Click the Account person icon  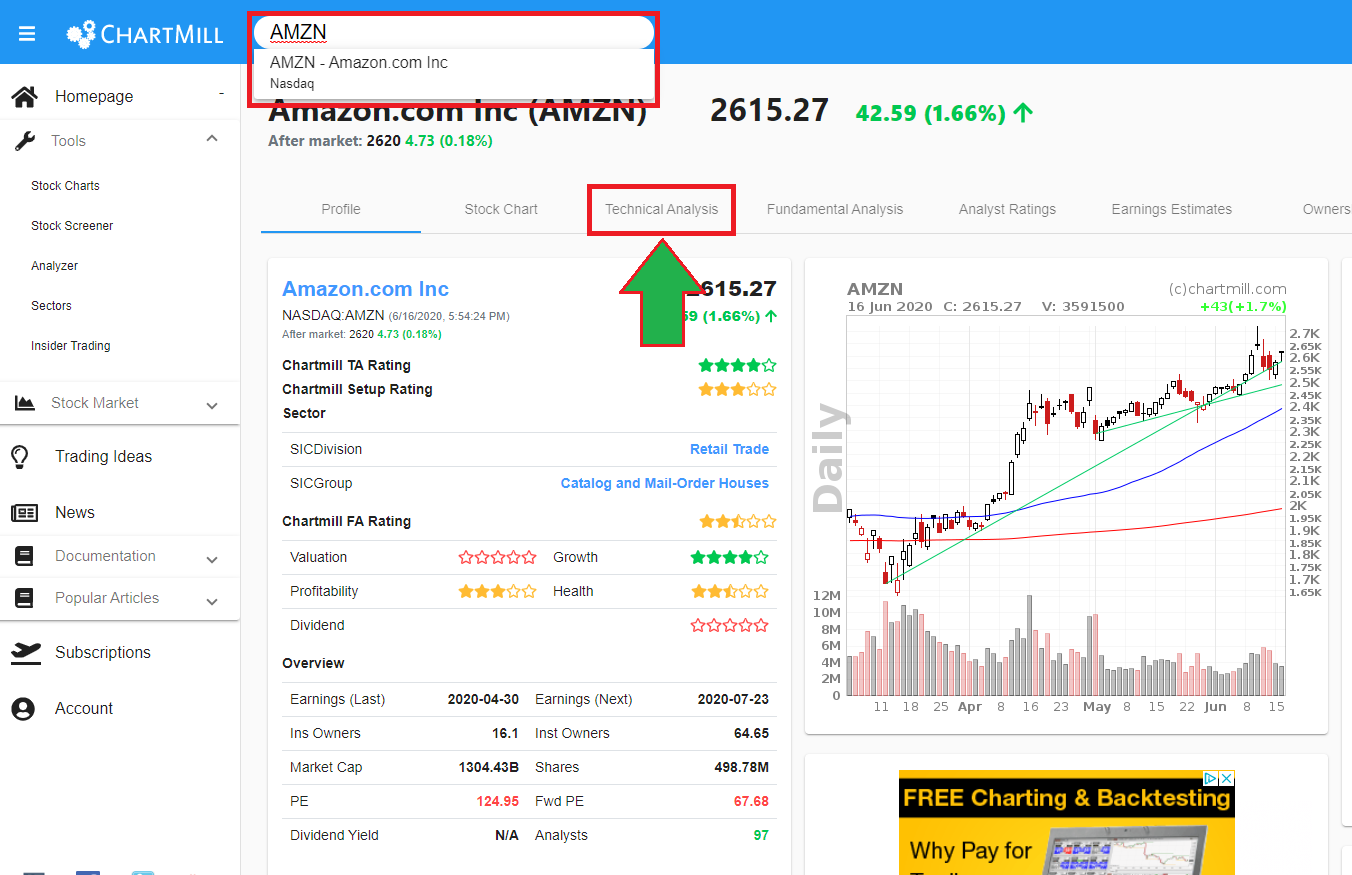23,709
